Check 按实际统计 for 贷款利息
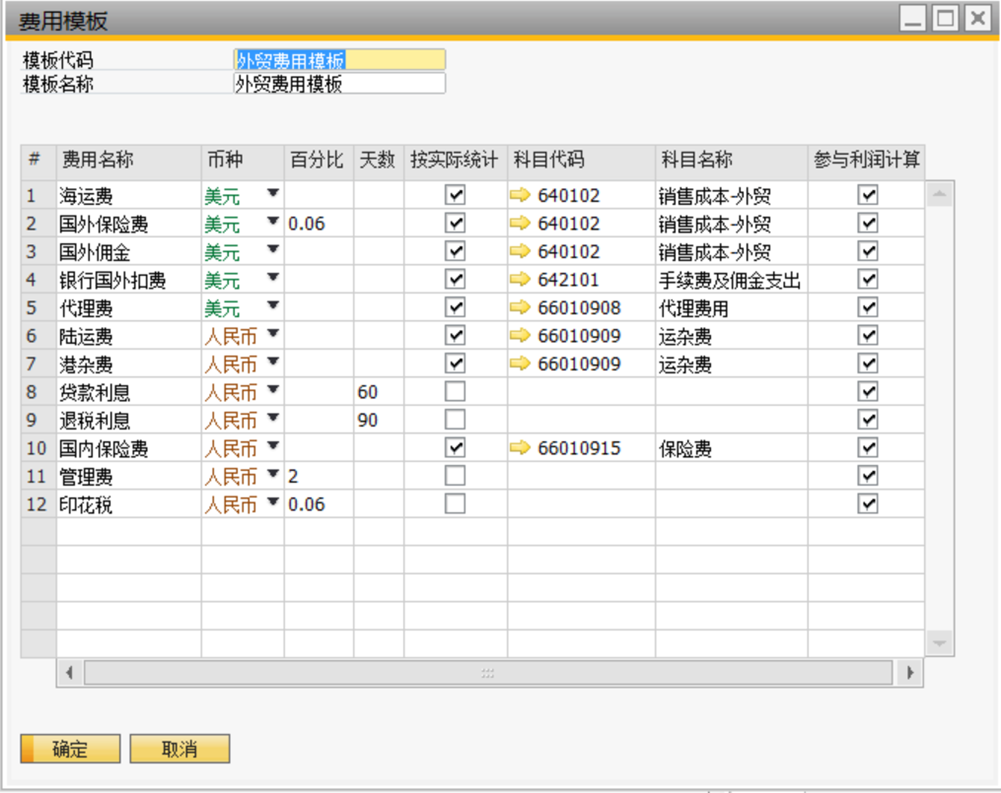 coord(455,391)
